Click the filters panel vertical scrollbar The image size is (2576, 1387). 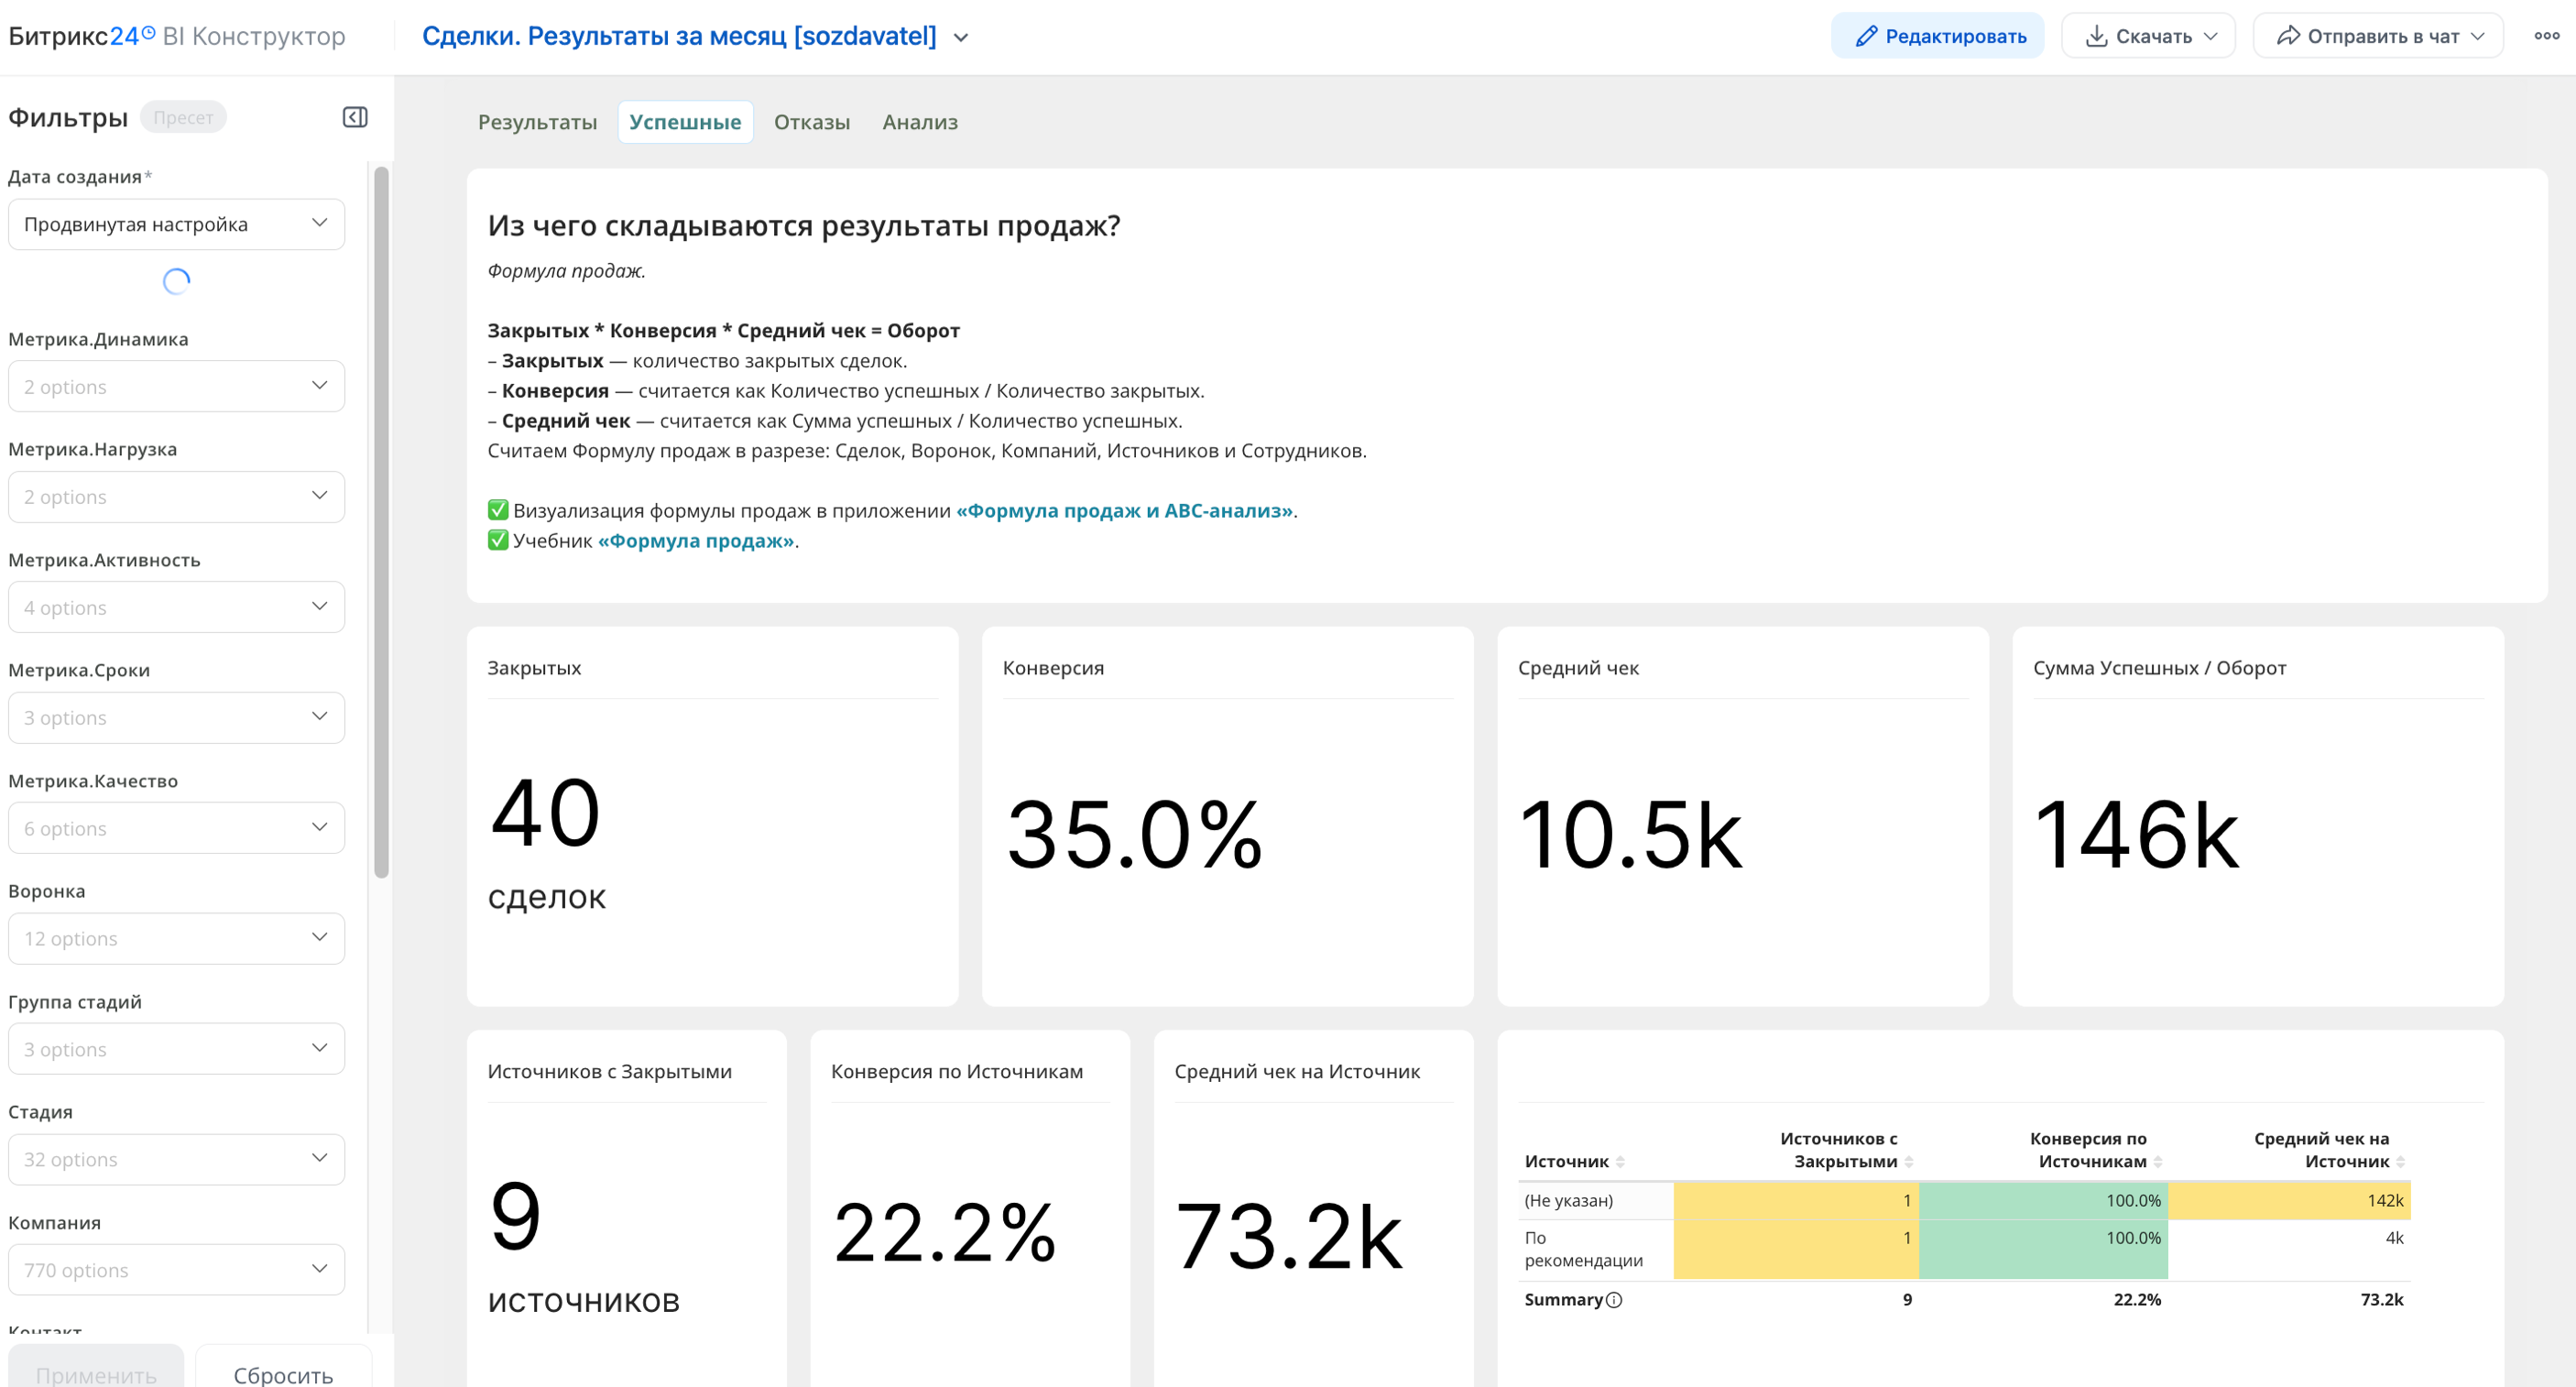[381, 520]
